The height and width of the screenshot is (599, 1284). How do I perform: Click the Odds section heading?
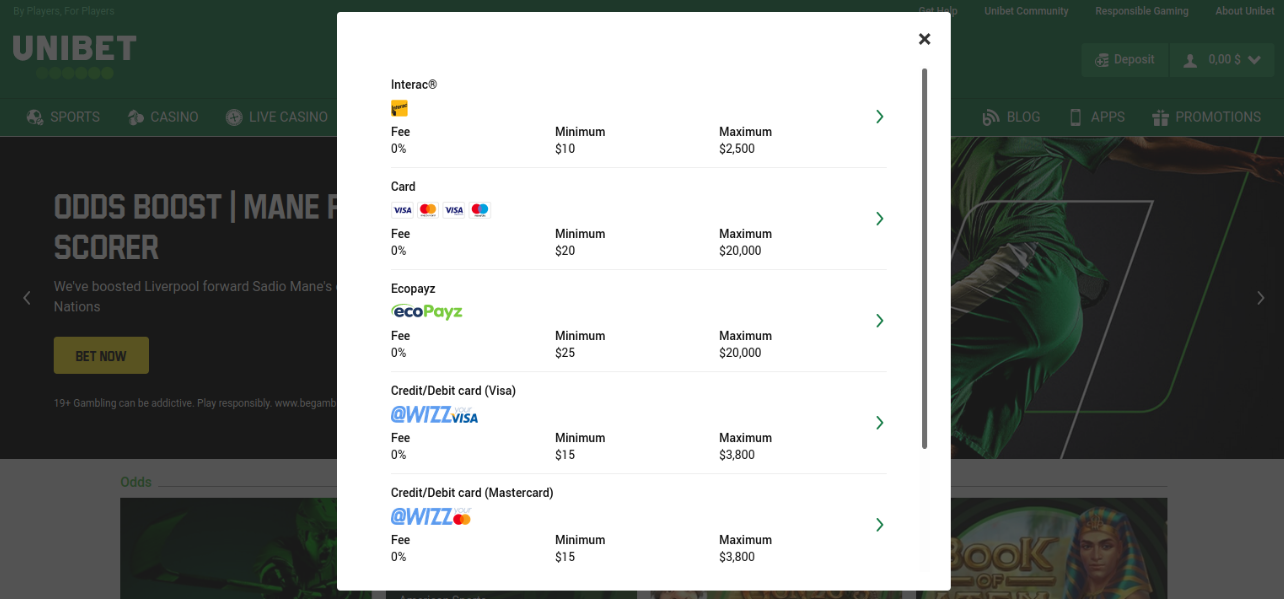pos(136,482)
